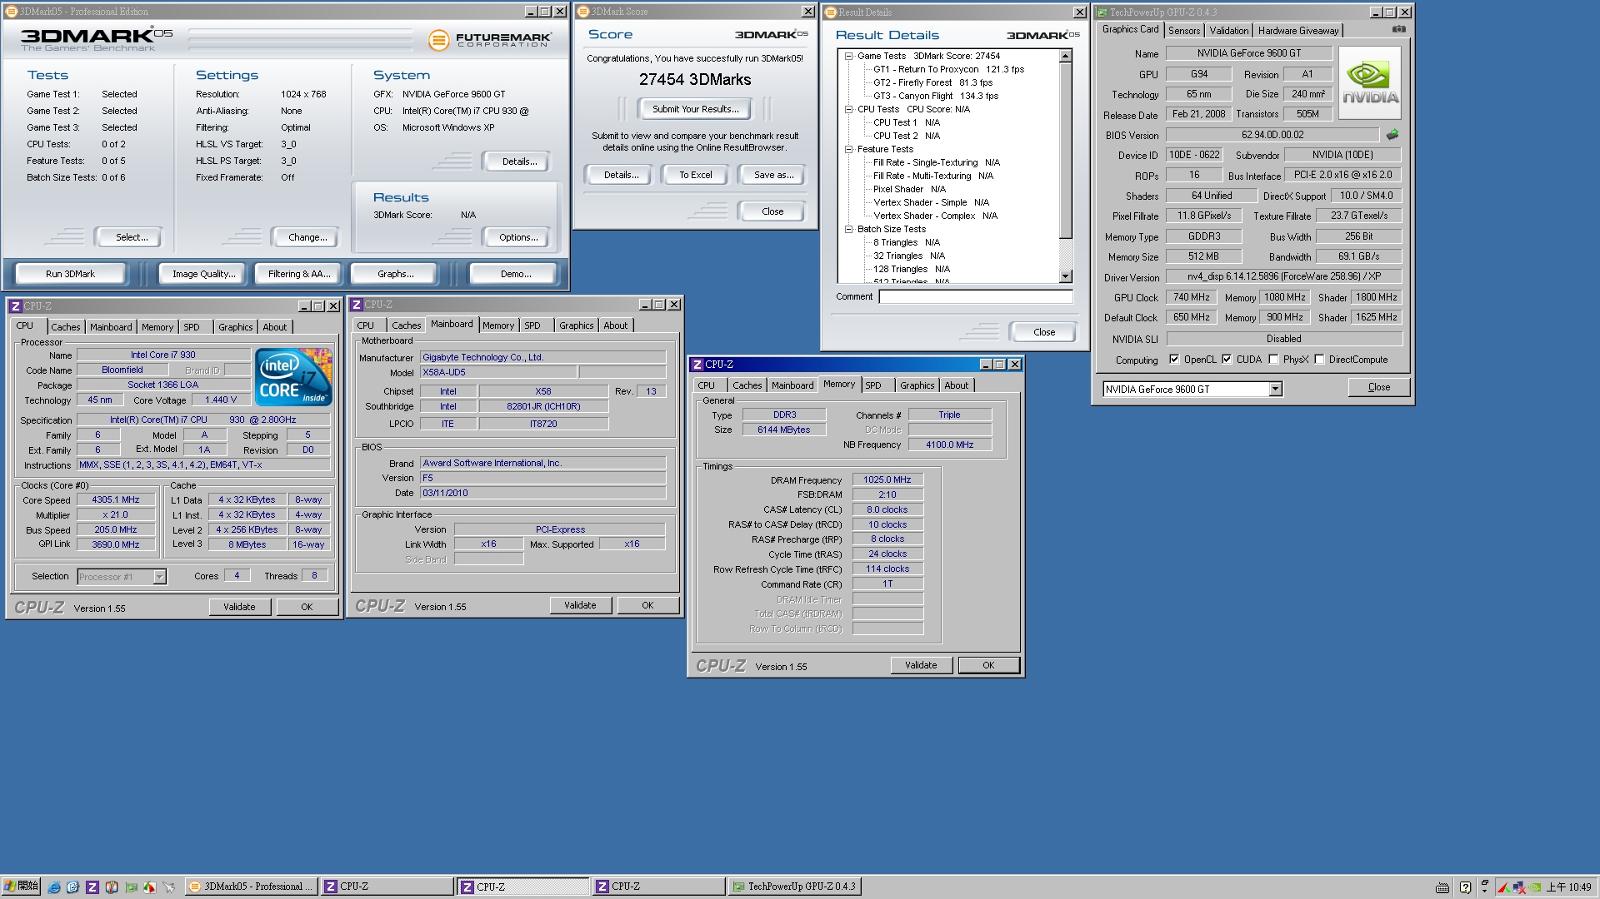Collapse the CPU Tests tree node
This screenshot has width=1600, height=899.
click(x=849, y=109)
